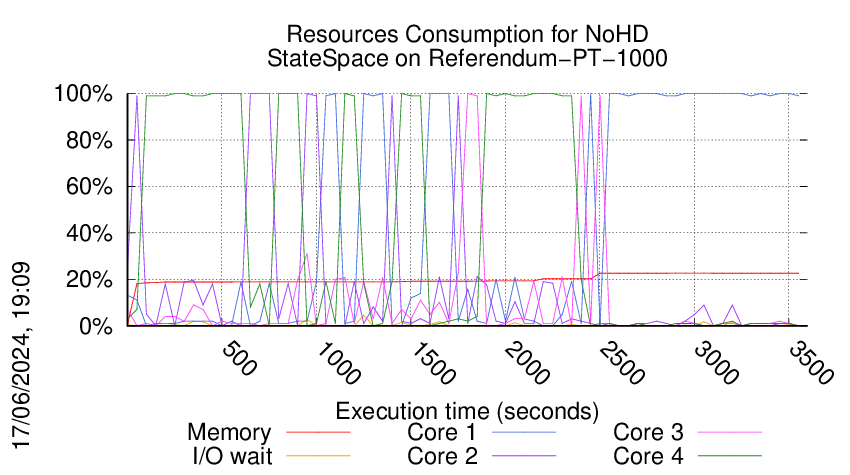Click the pink Core 3 legend line sample
The image size is (850, 475).
pos(730,432)
